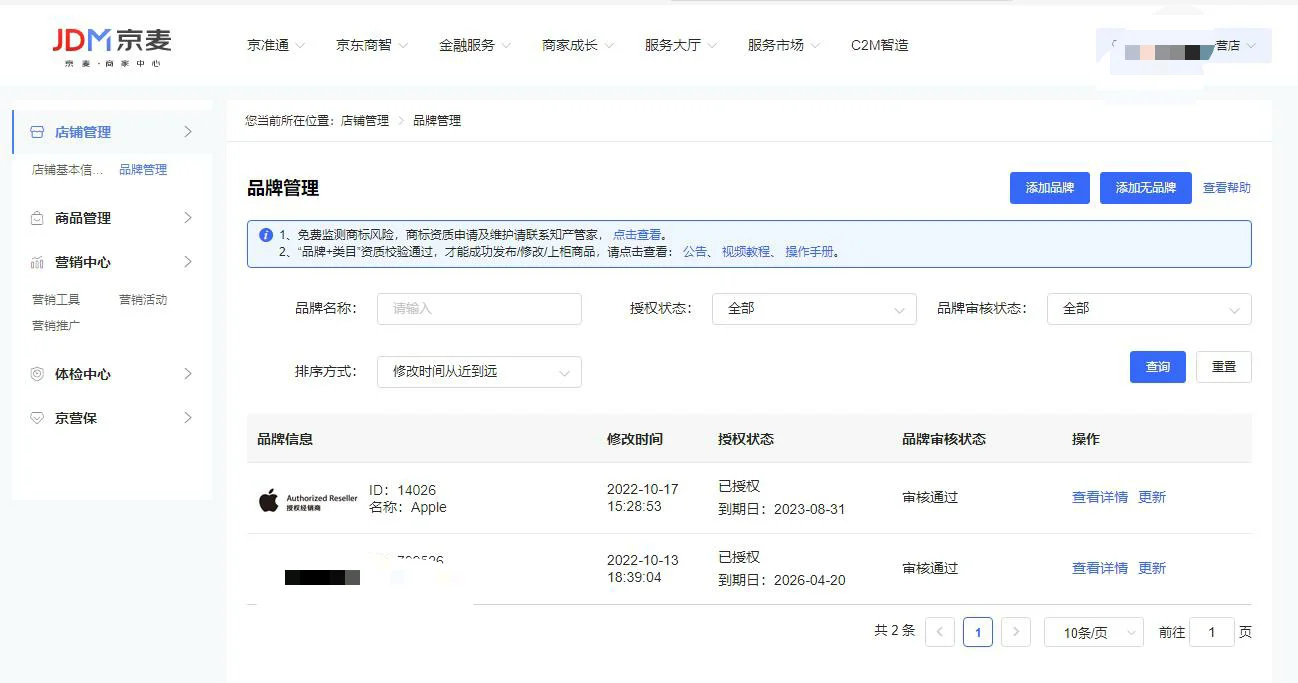Change the 10条/页 page size selector

[1093, 632]
